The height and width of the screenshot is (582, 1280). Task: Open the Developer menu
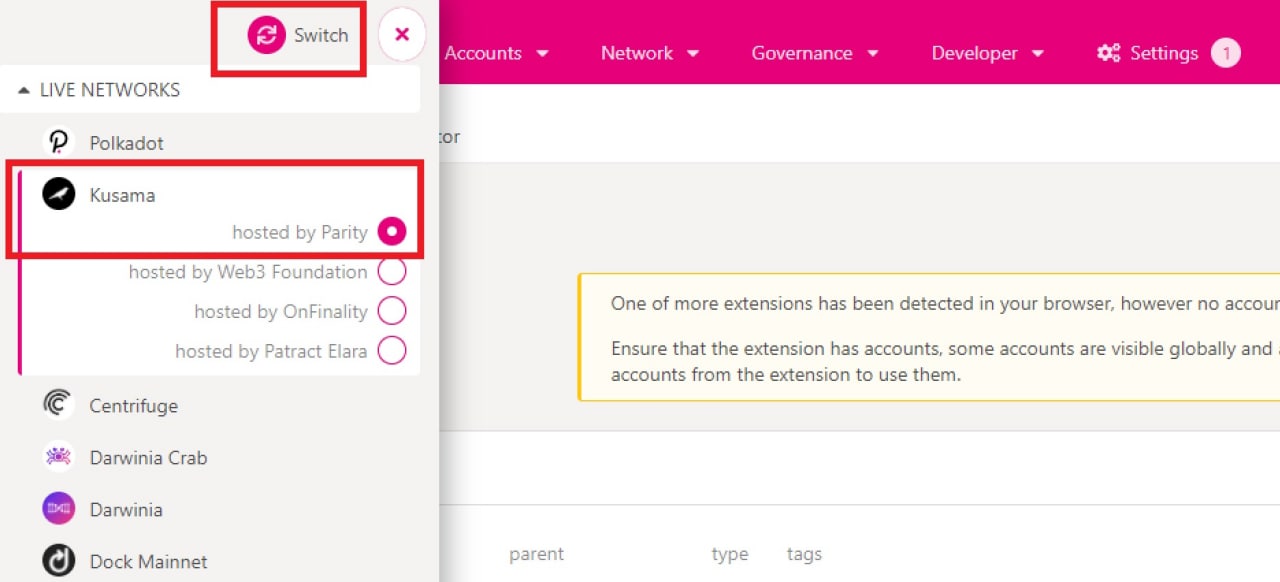tap(988, 53)
